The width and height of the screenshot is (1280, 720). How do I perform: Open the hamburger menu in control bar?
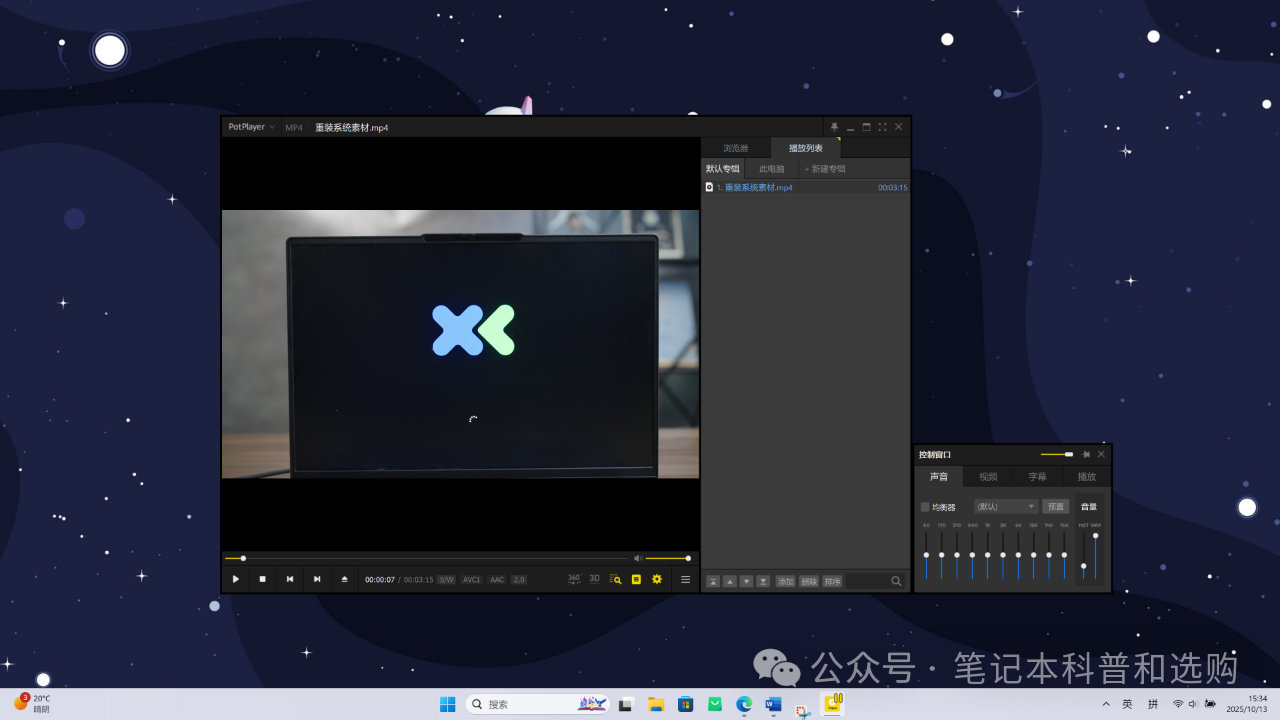685,579
